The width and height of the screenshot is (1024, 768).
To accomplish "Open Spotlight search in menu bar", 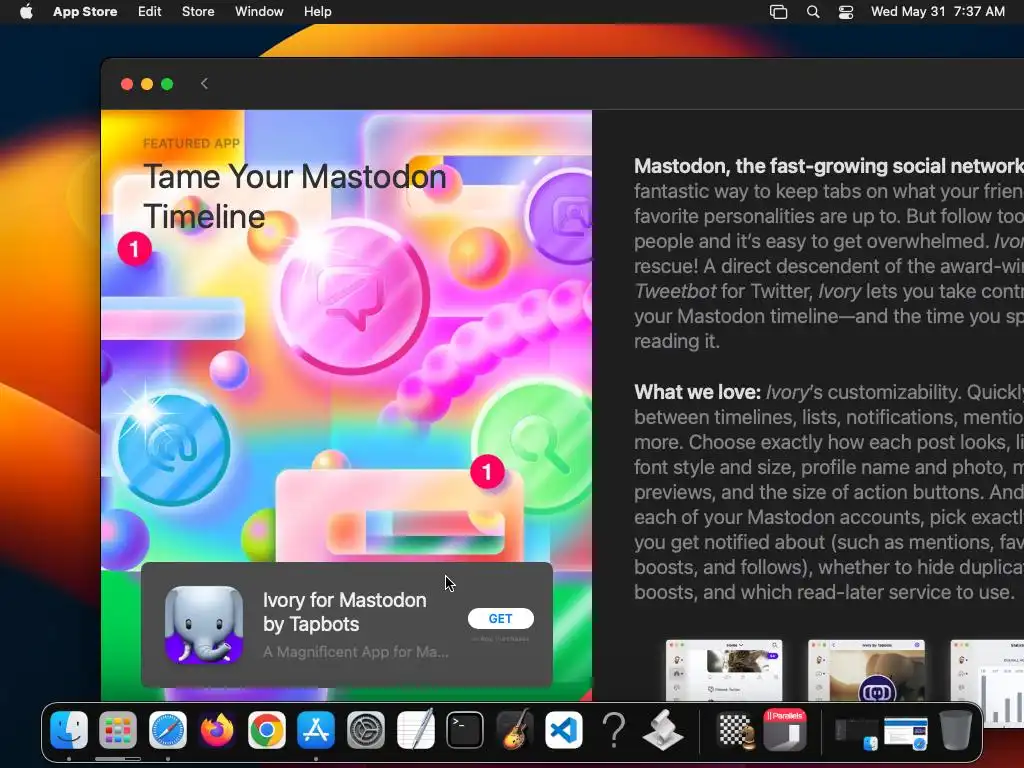I will coord(812,12).
